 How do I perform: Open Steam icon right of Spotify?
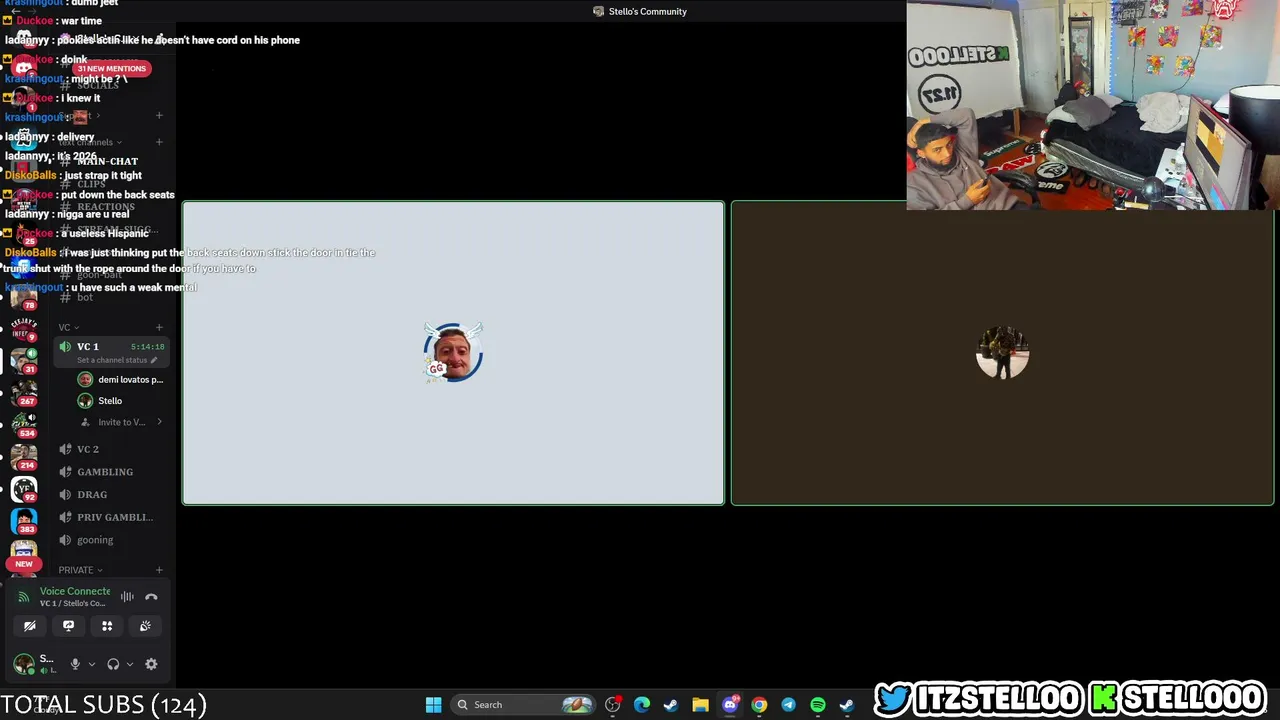tap(846, 705)
